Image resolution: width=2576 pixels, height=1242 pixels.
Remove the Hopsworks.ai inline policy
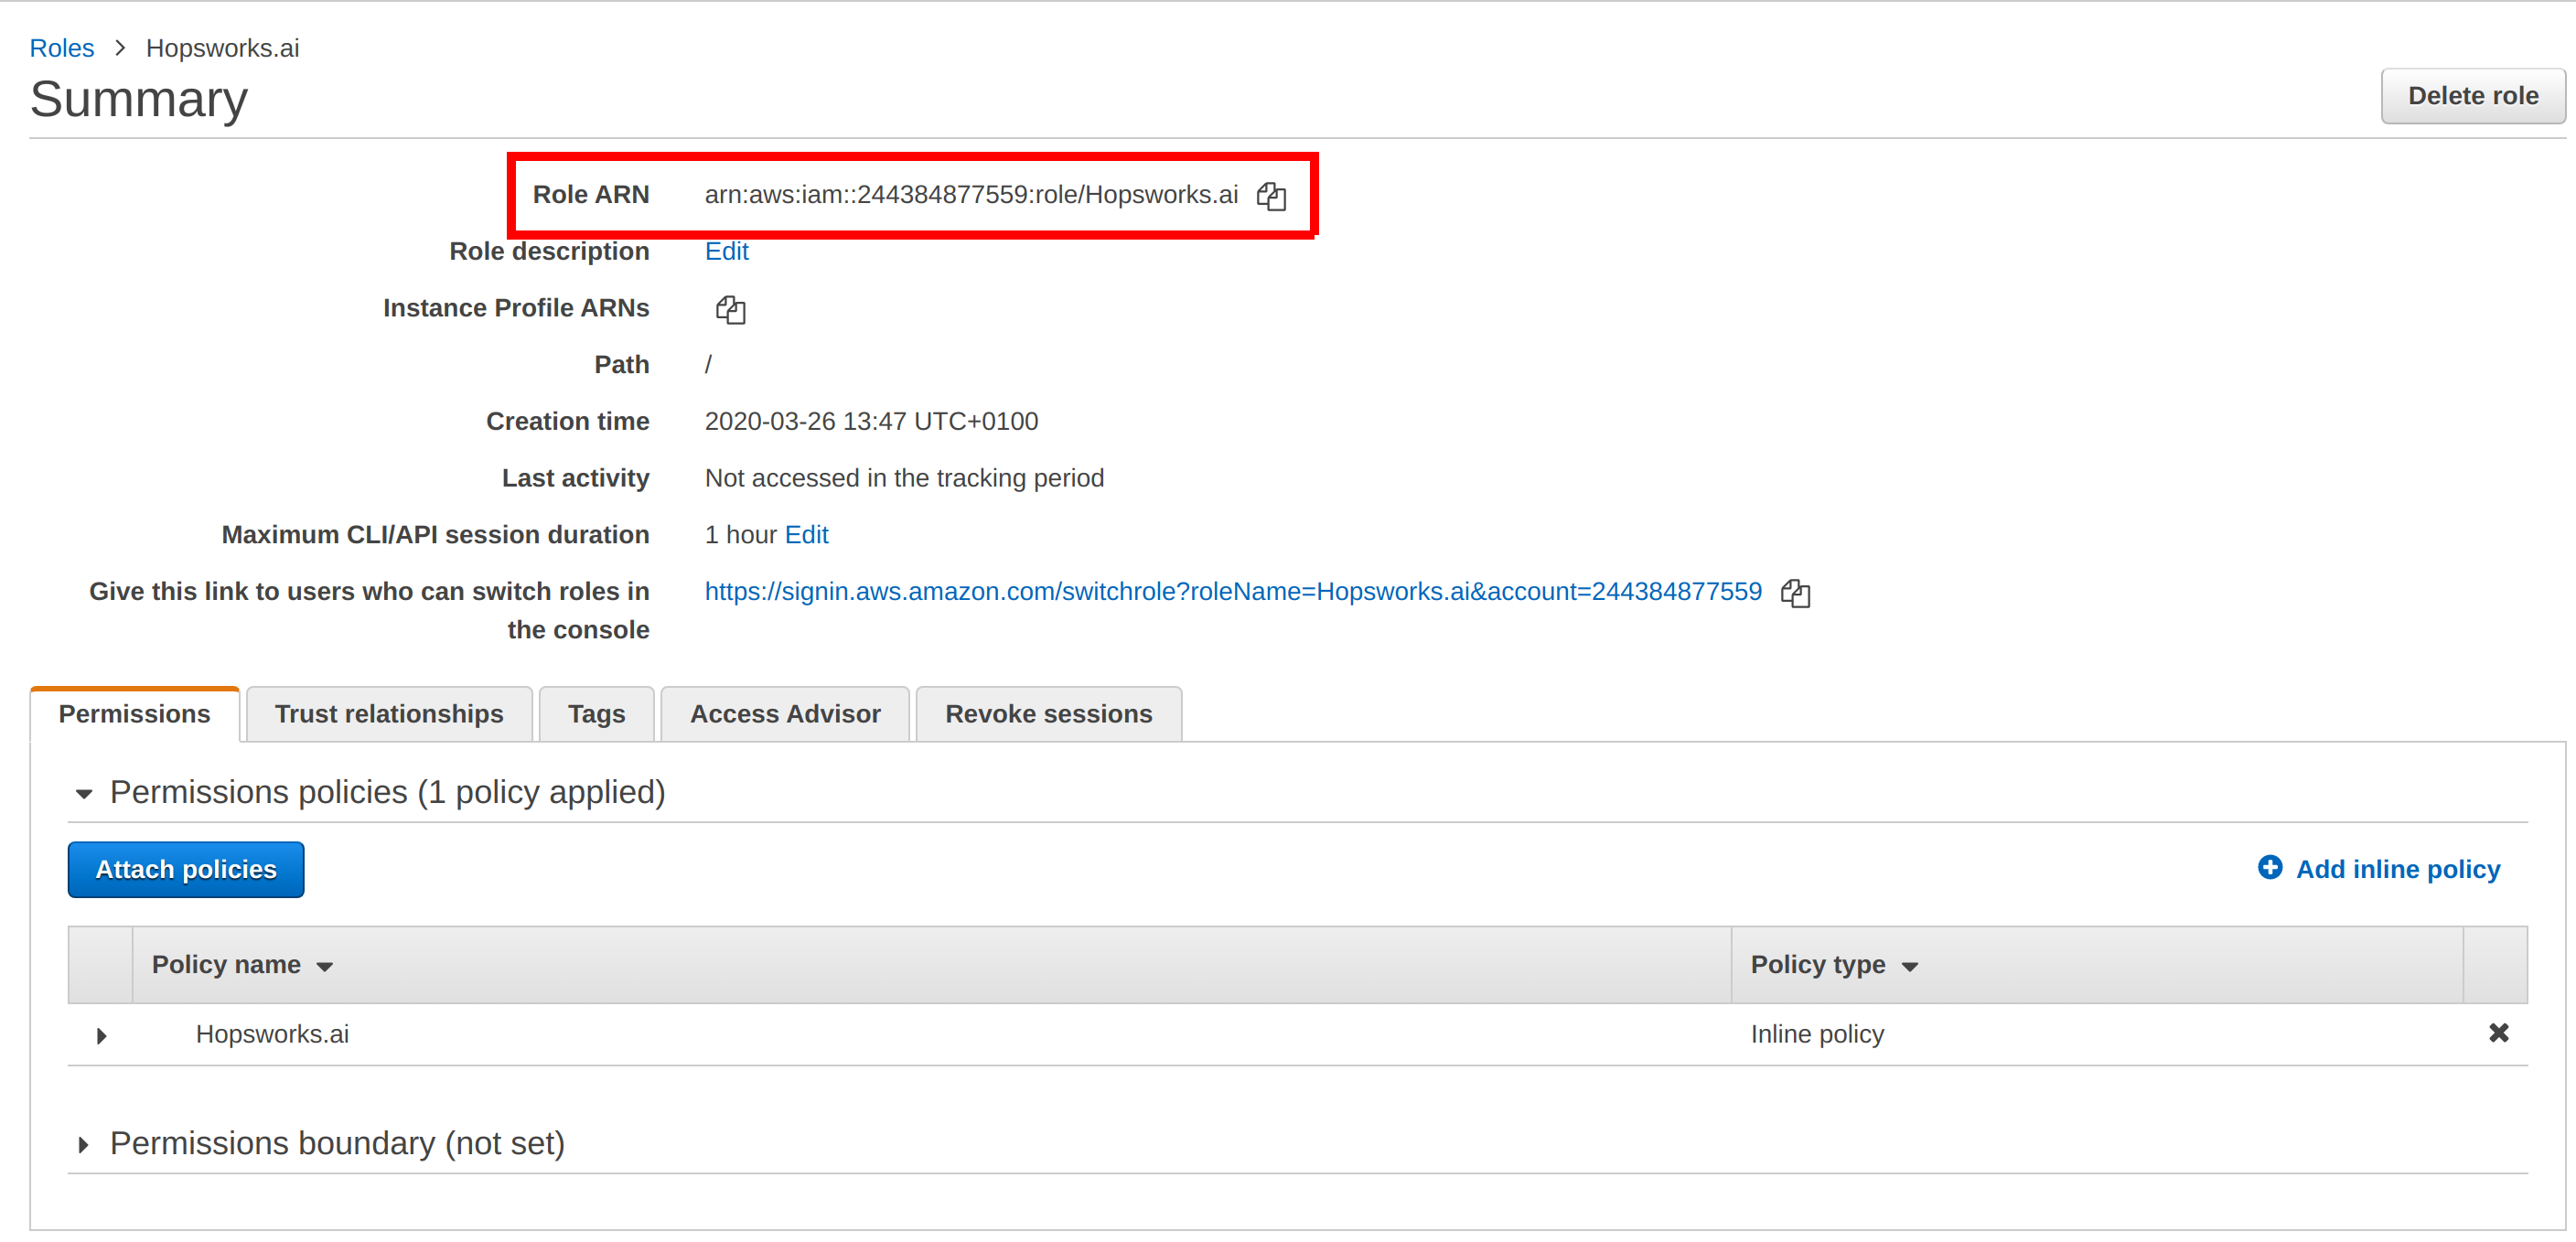pos(2498,1033)
